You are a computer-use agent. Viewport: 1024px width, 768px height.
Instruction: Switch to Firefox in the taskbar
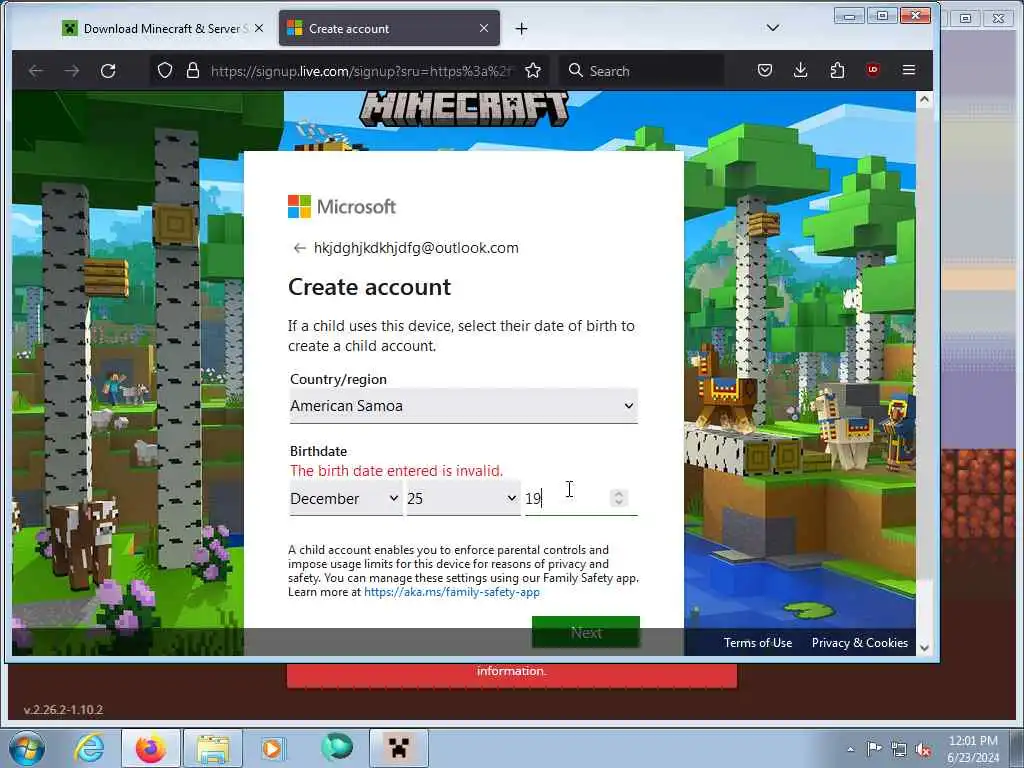151,748
